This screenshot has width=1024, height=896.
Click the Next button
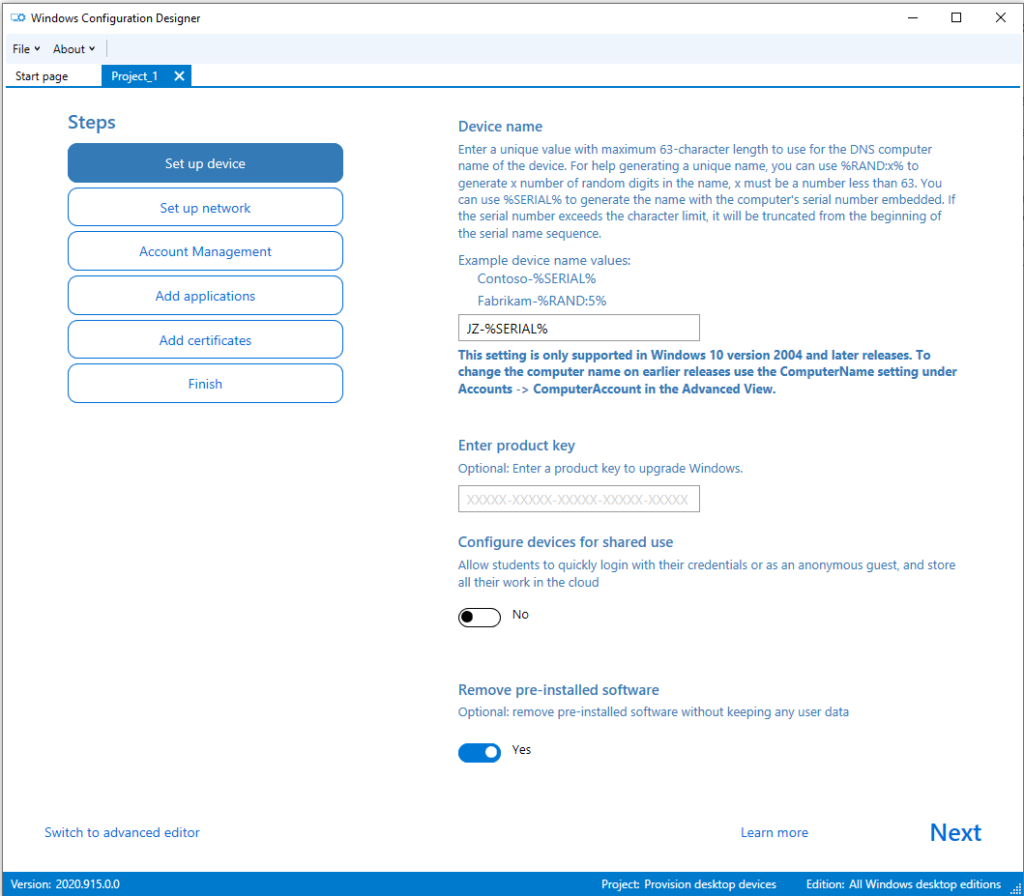tap(955, 833)
